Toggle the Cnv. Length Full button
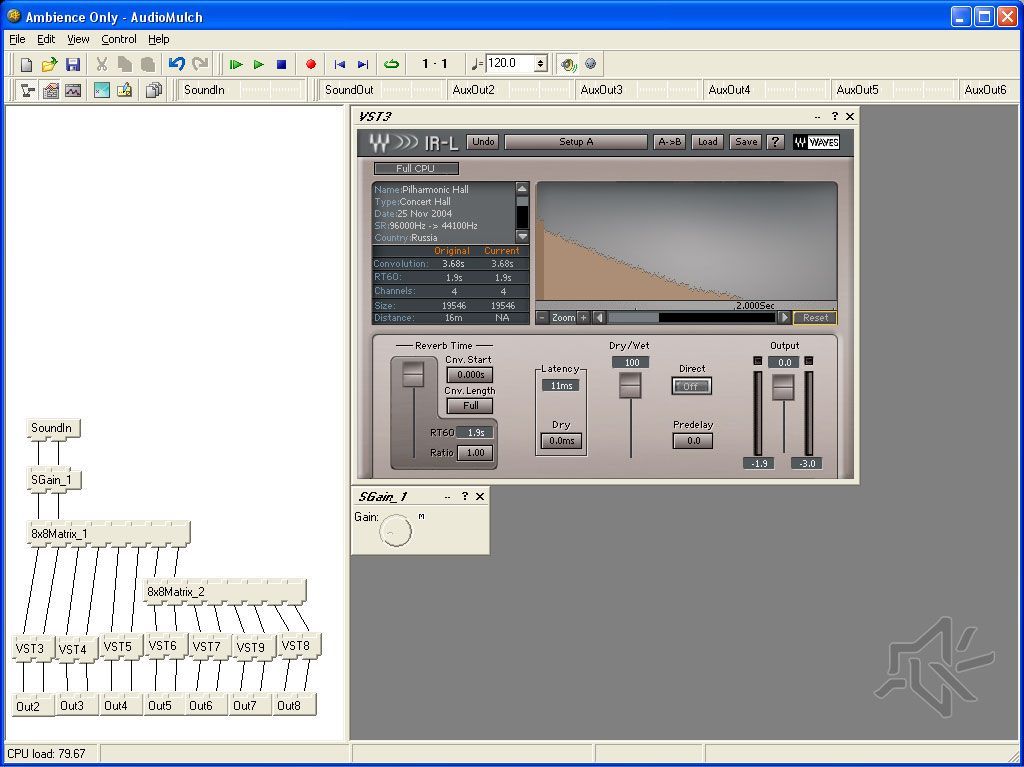The height and width of the screenshot is (767, 1024). [470, 406]
